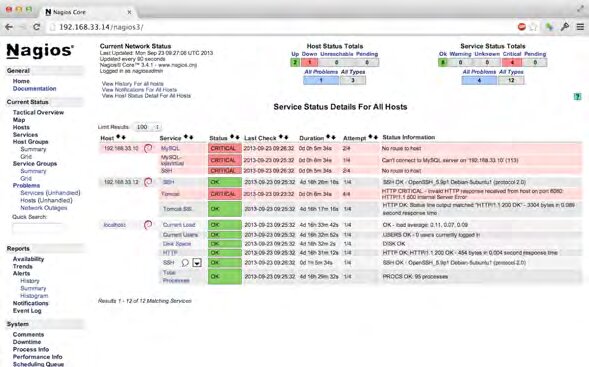Click the red Adblock stop icon
This screenshot has width=589, height=367.
click(x=521, y=27)
